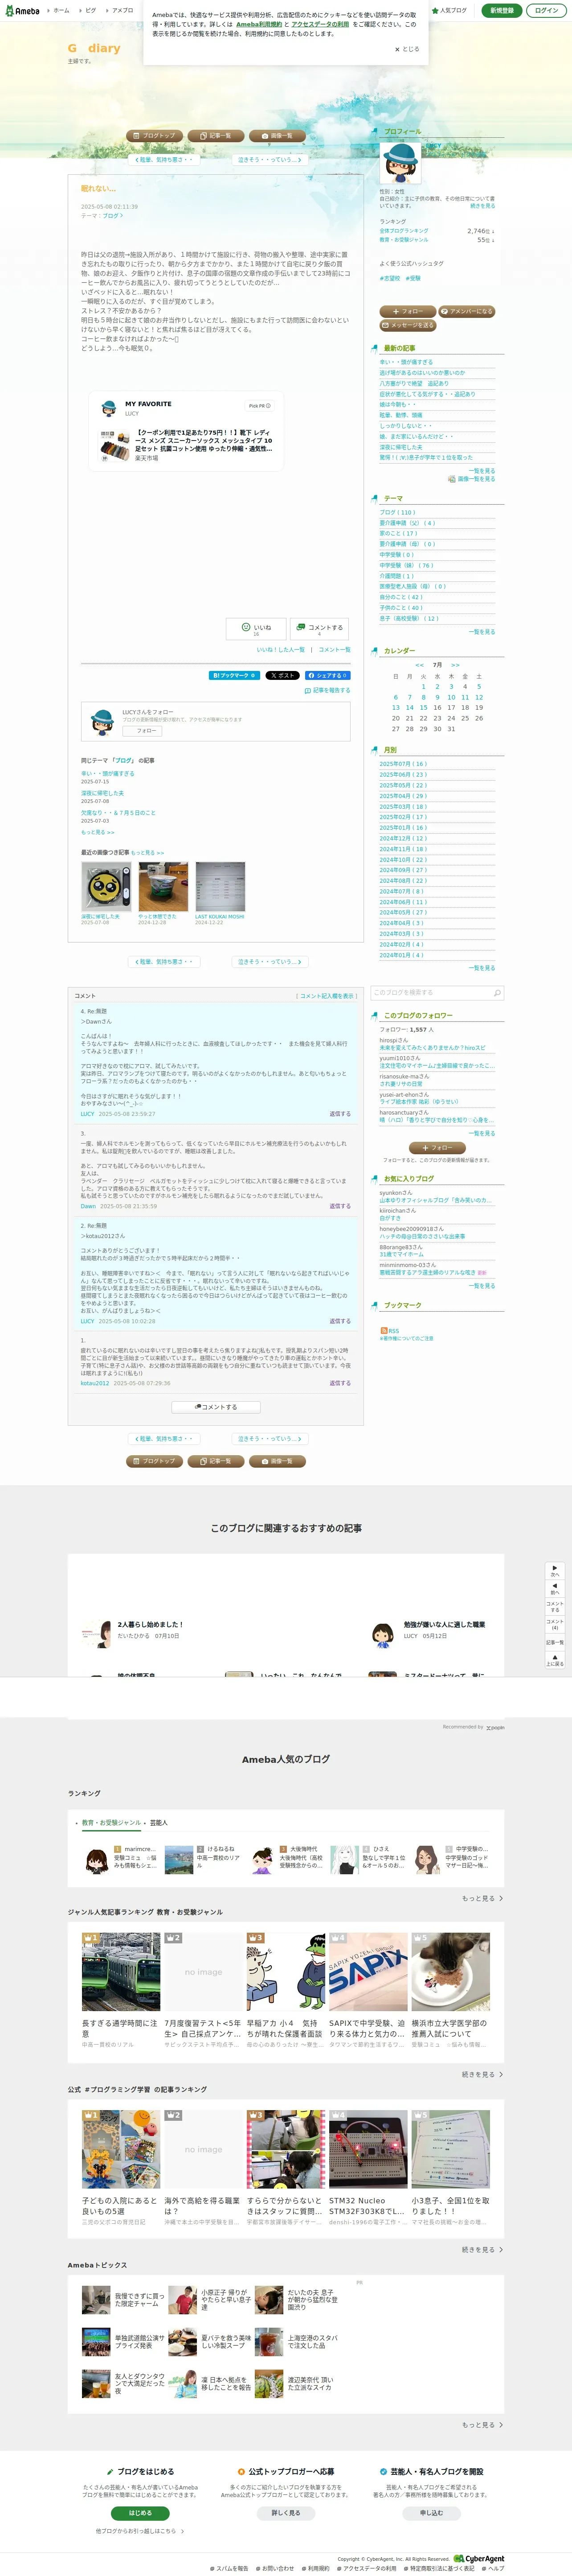
Task: Click 他ブログからお引っ越しはこちら › link
Action: coord(140,2531)
